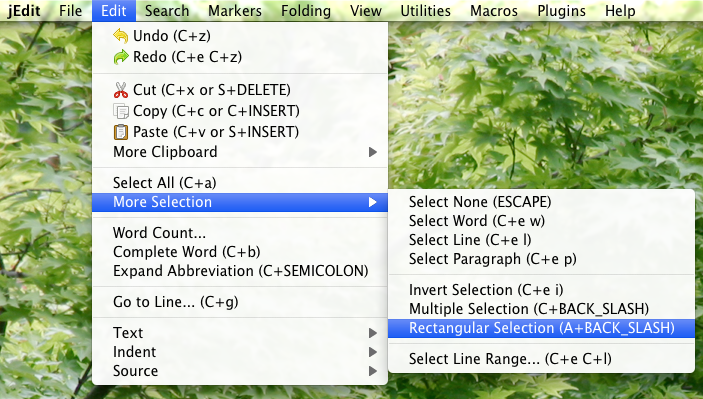Open Word Count... dialog
703x399 pixels.
(x=240, y=233)
